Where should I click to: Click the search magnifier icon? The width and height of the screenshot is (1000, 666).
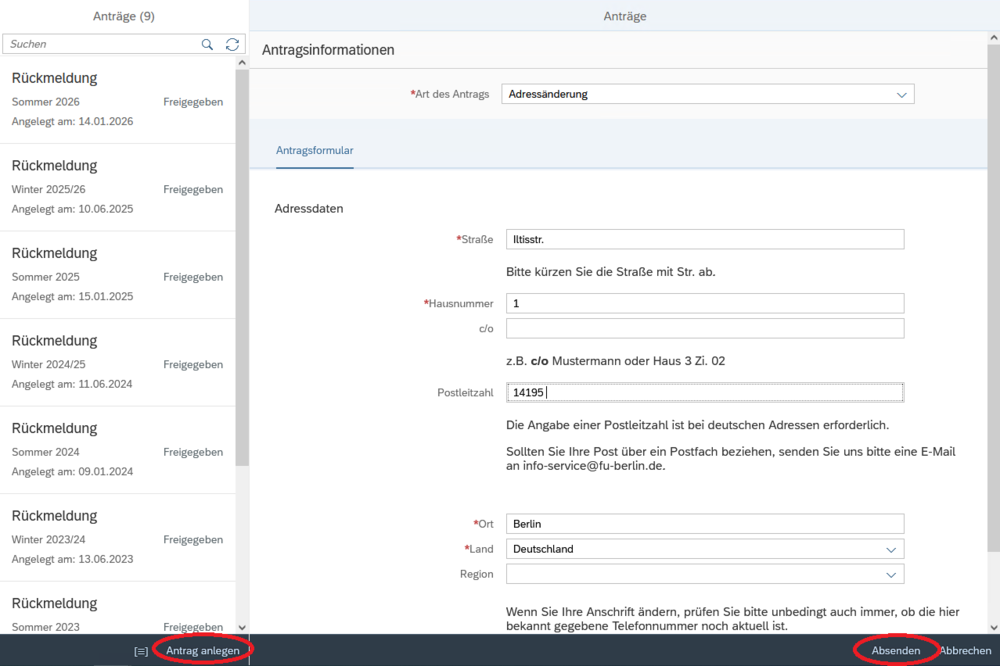point(207,44)
